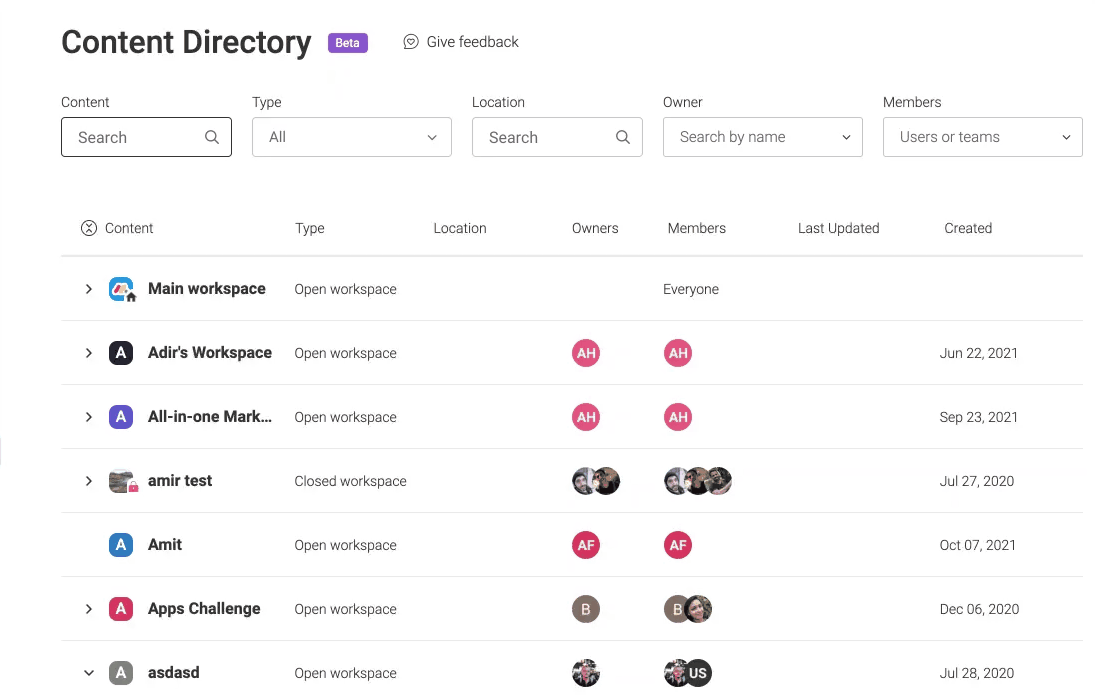Click the magnifier icon in the Content search box
Viewport: 1095px width, 696px height.
point(212,137)
